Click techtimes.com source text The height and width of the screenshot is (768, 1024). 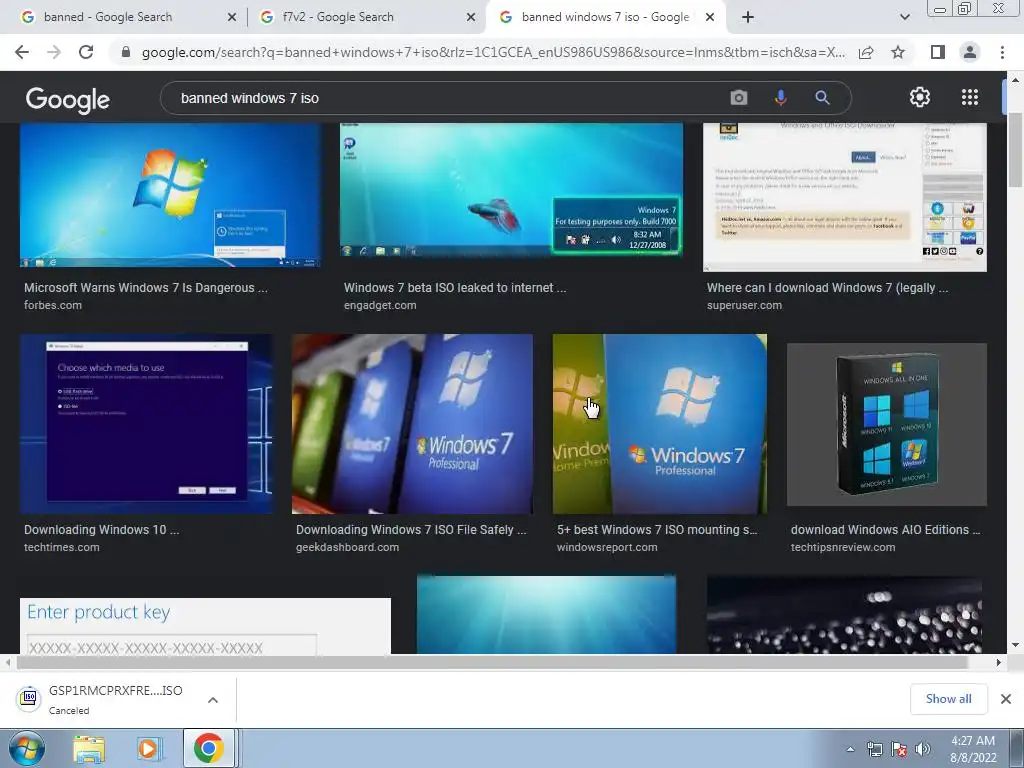(62, 547)
